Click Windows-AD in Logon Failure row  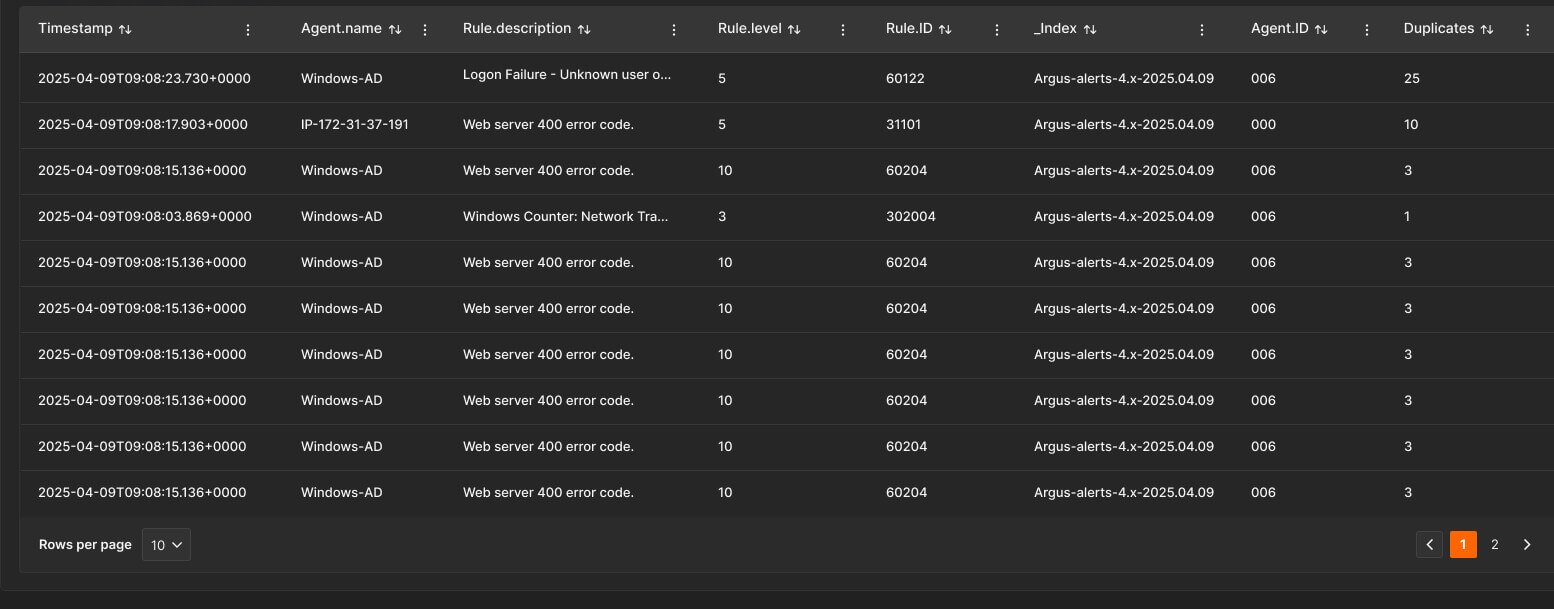342,78
